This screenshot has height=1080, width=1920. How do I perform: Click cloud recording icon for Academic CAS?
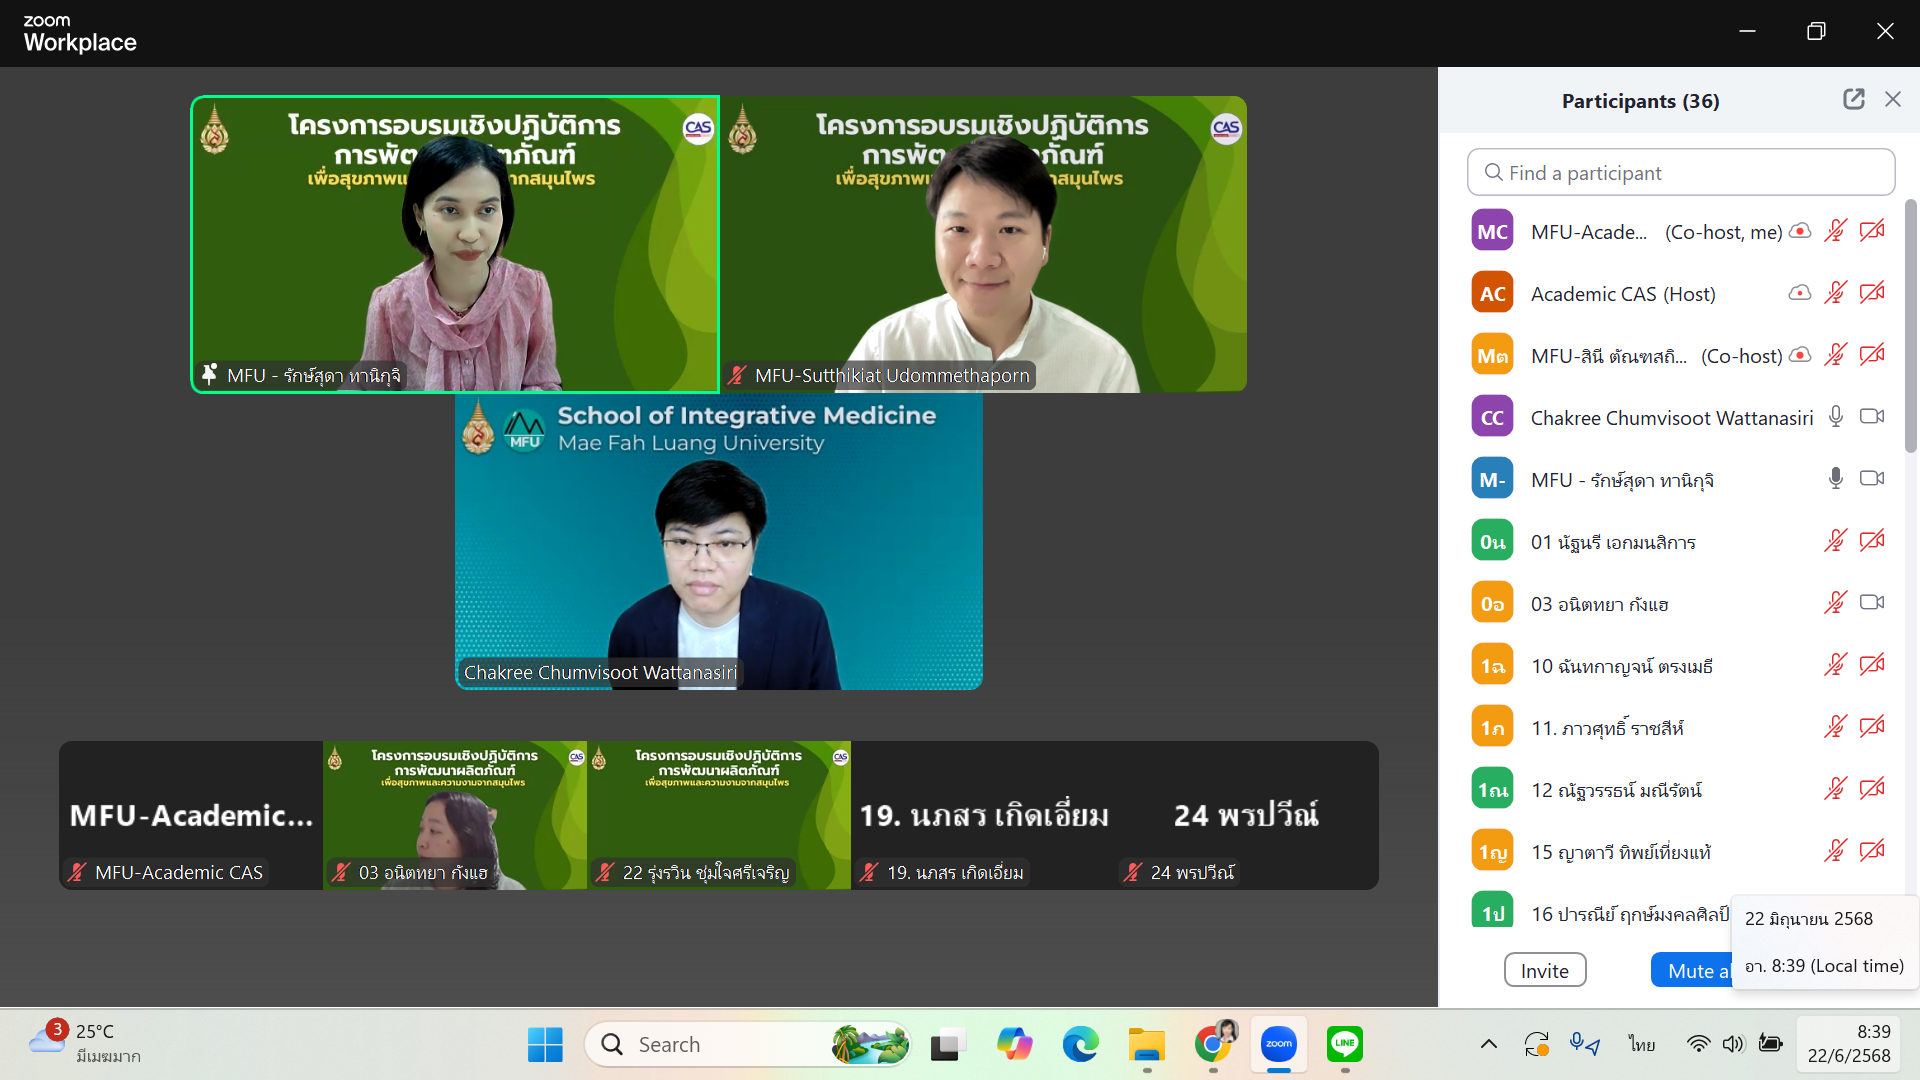click(1800, 293)
